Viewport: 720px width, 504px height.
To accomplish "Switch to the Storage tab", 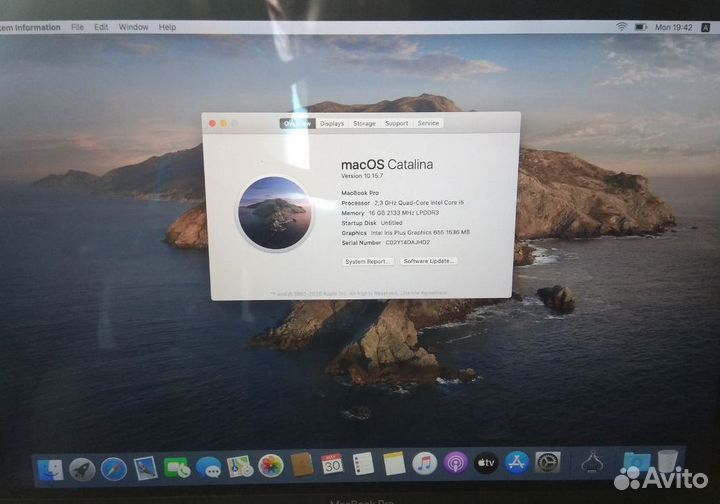I will coord(365,123).
